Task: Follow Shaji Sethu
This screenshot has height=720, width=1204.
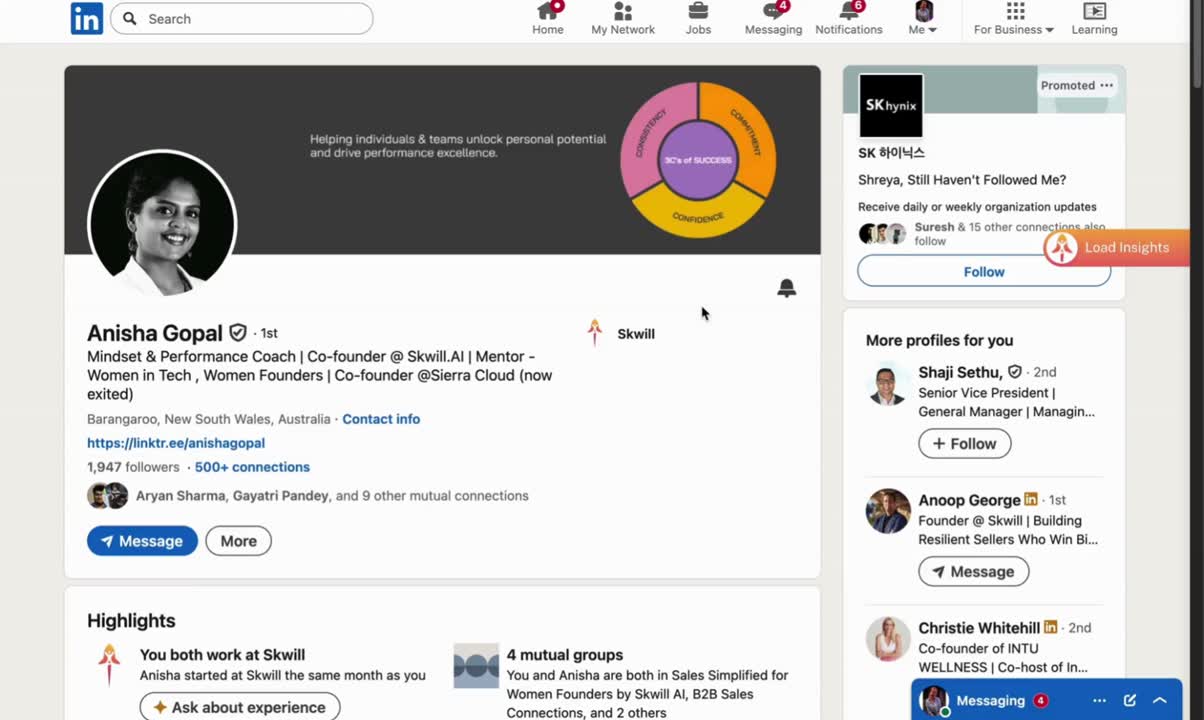Action: click(965, 444)
